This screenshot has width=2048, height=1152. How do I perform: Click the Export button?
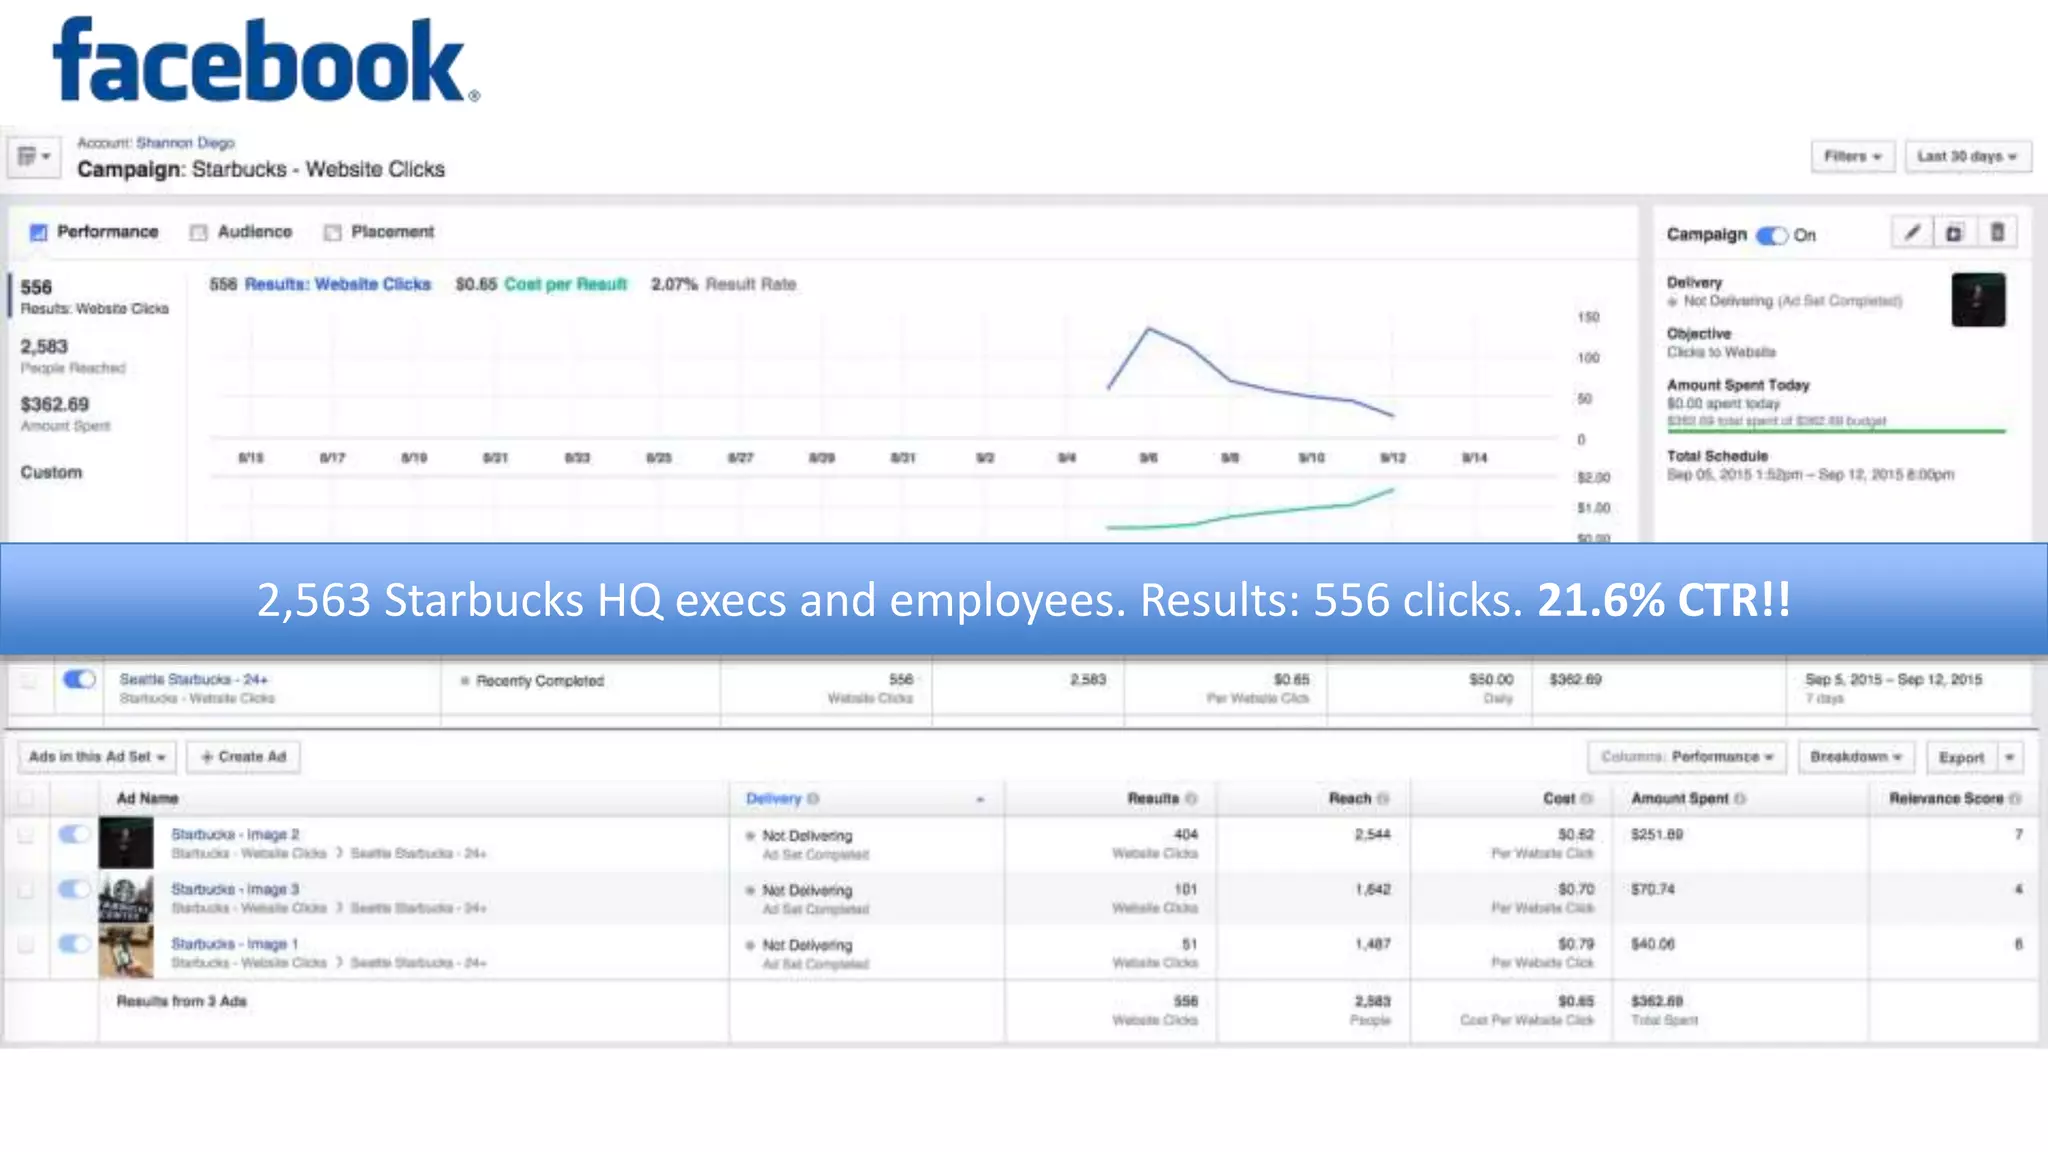pos(1961,757)
